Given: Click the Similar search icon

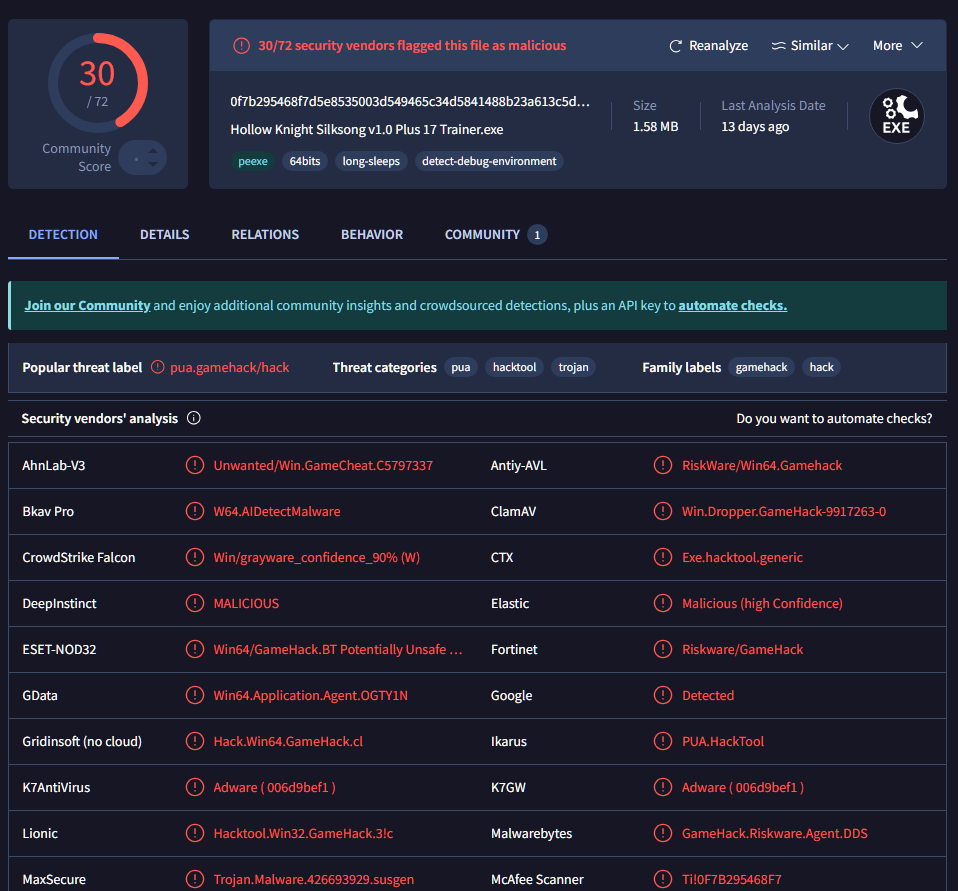Looking at the screenshot, I should tap(778, 46).
